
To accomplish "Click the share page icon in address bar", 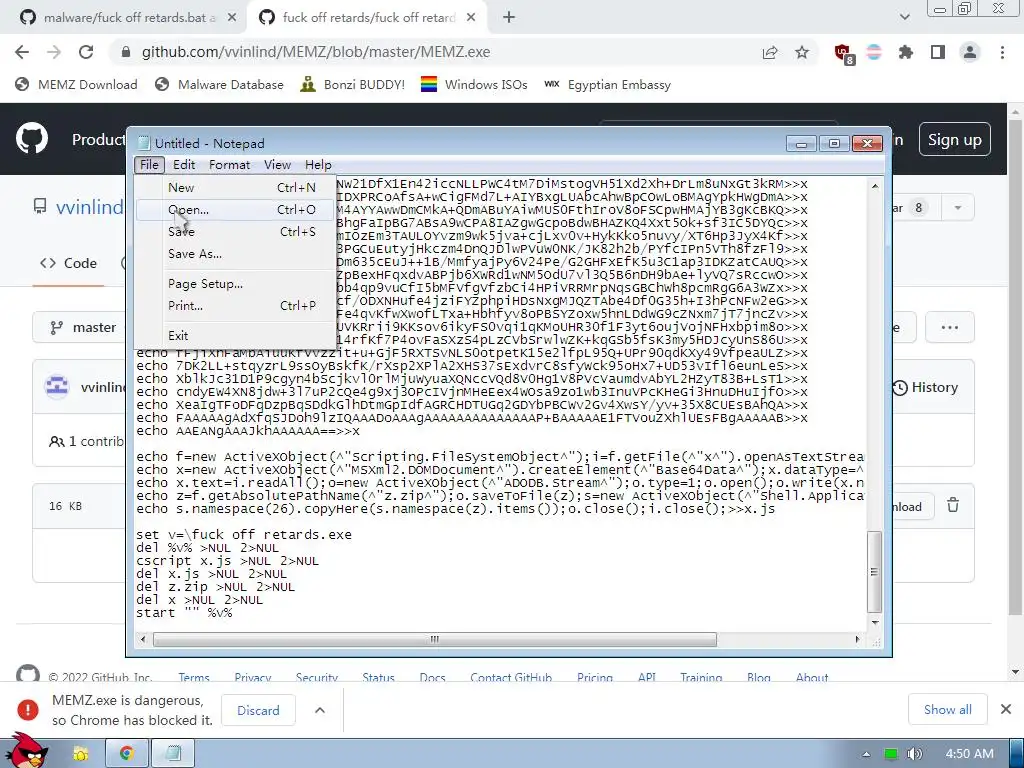I will 770,52.
